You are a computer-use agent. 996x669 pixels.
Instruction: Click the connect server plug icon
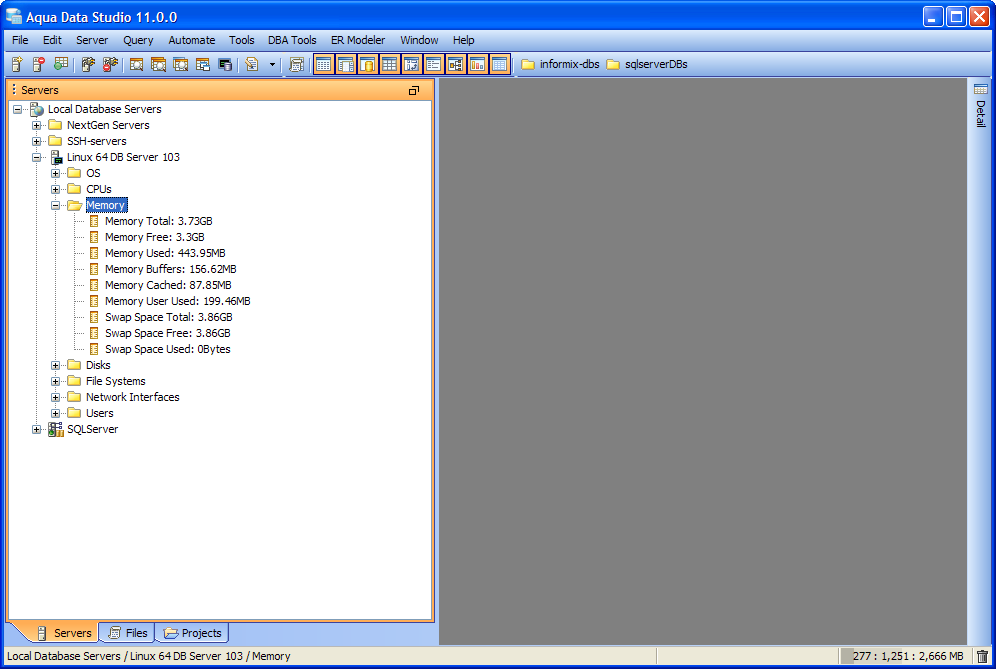[x=88, y=64]
